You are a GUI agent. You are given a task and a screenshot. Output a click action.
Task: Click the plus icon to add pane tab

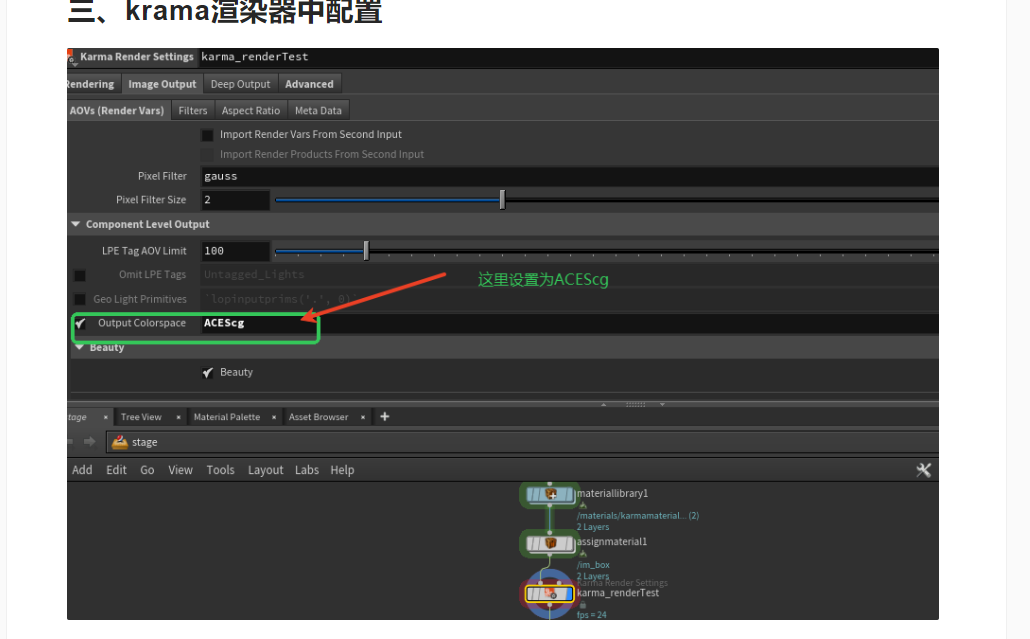pos(385,417)
